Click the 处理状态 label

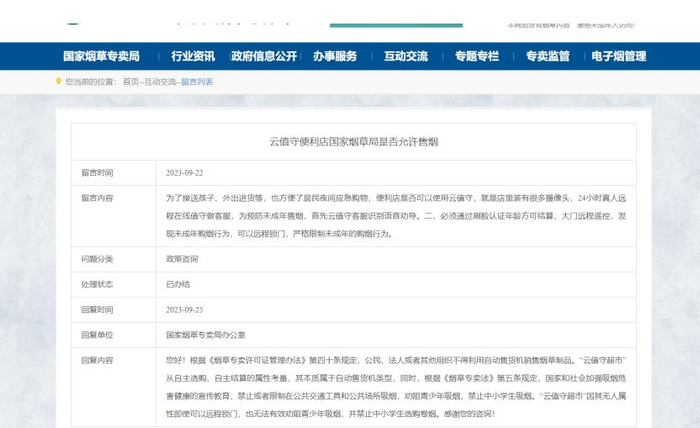click(x=97, y=284)
